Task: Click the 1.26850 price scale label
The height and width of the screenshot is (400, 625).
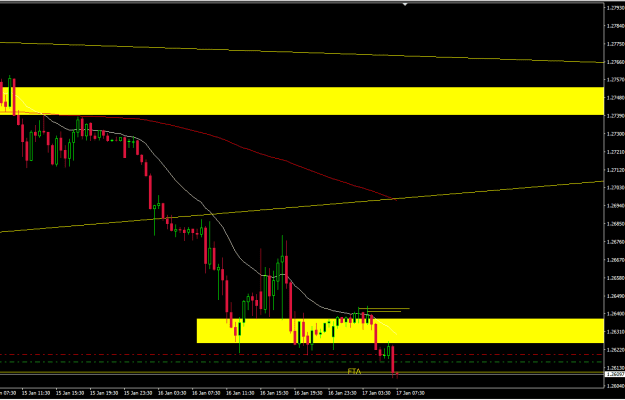Action: (615, 224)
